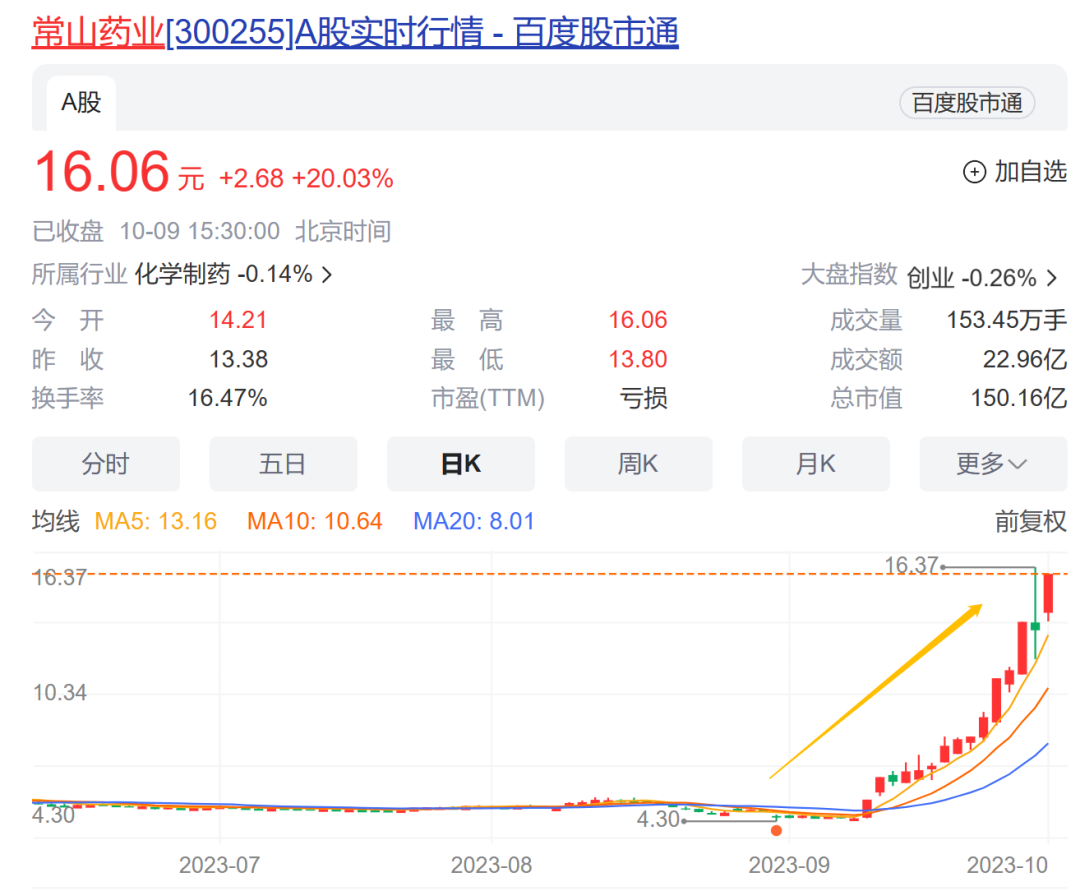
Task: Click 今开 value 14.21
Action: [x=238, y=320]
